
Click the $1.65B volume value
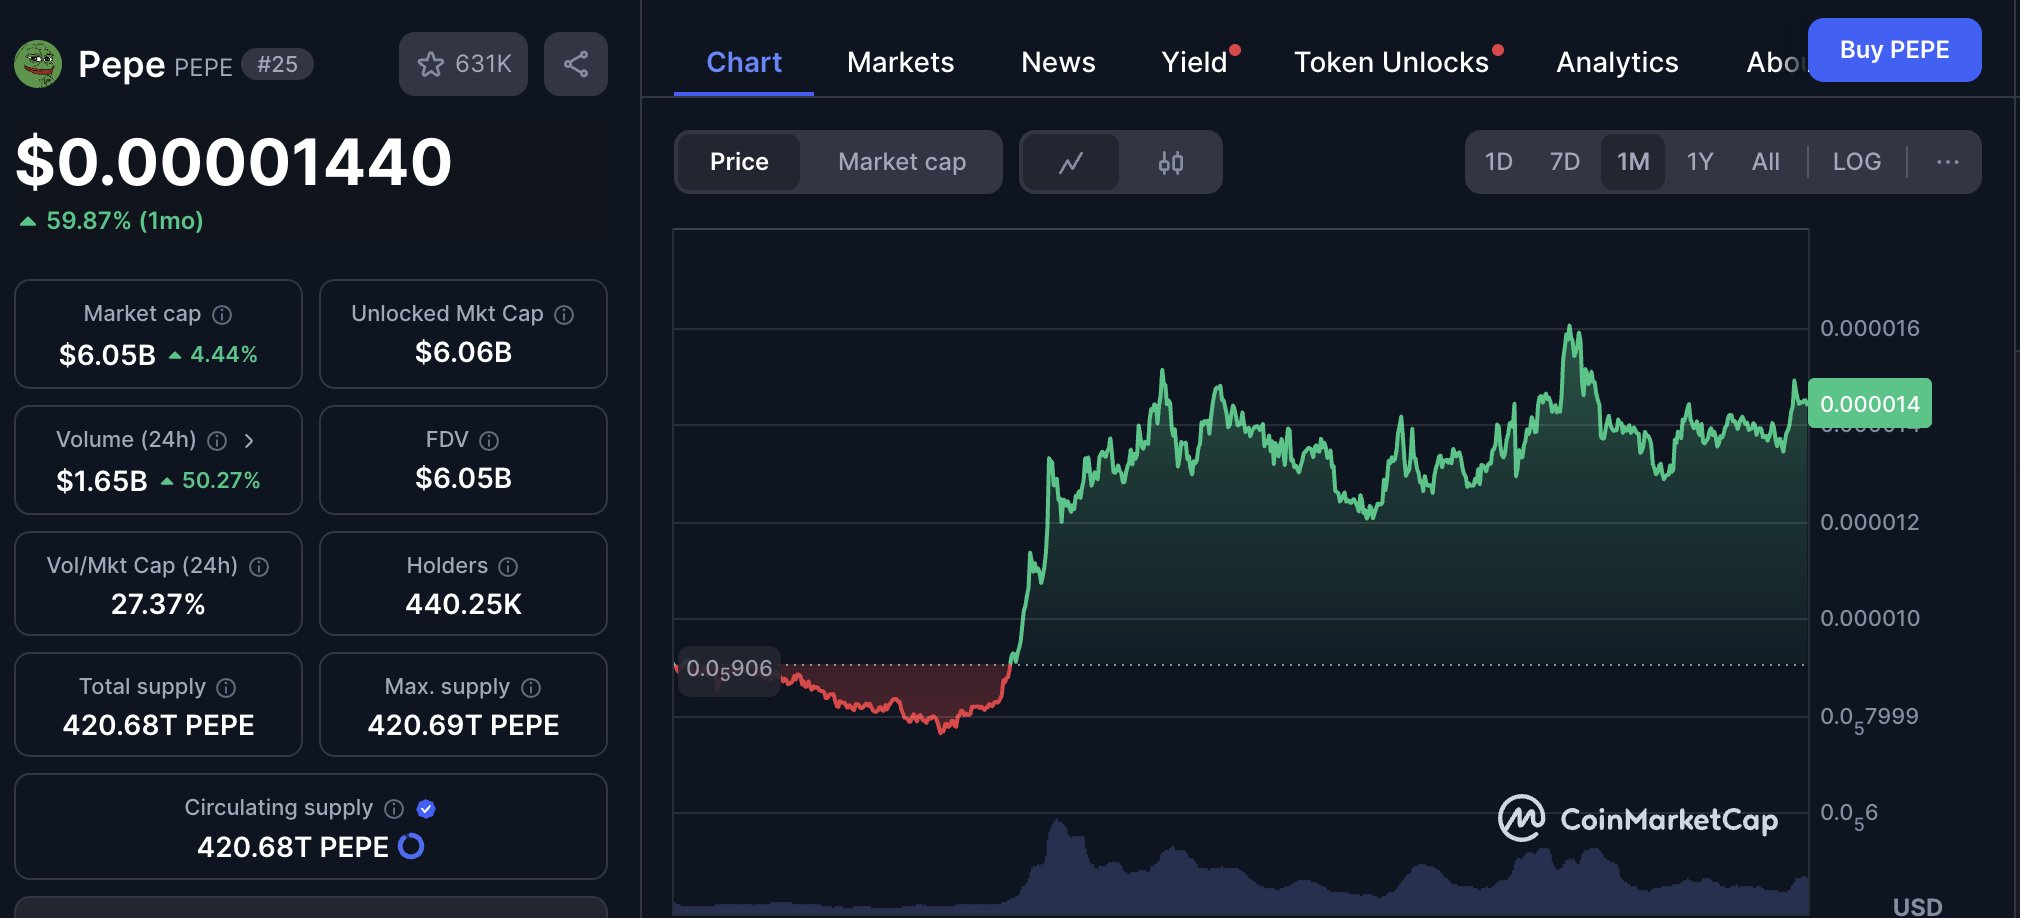click(x=102, y=481)
